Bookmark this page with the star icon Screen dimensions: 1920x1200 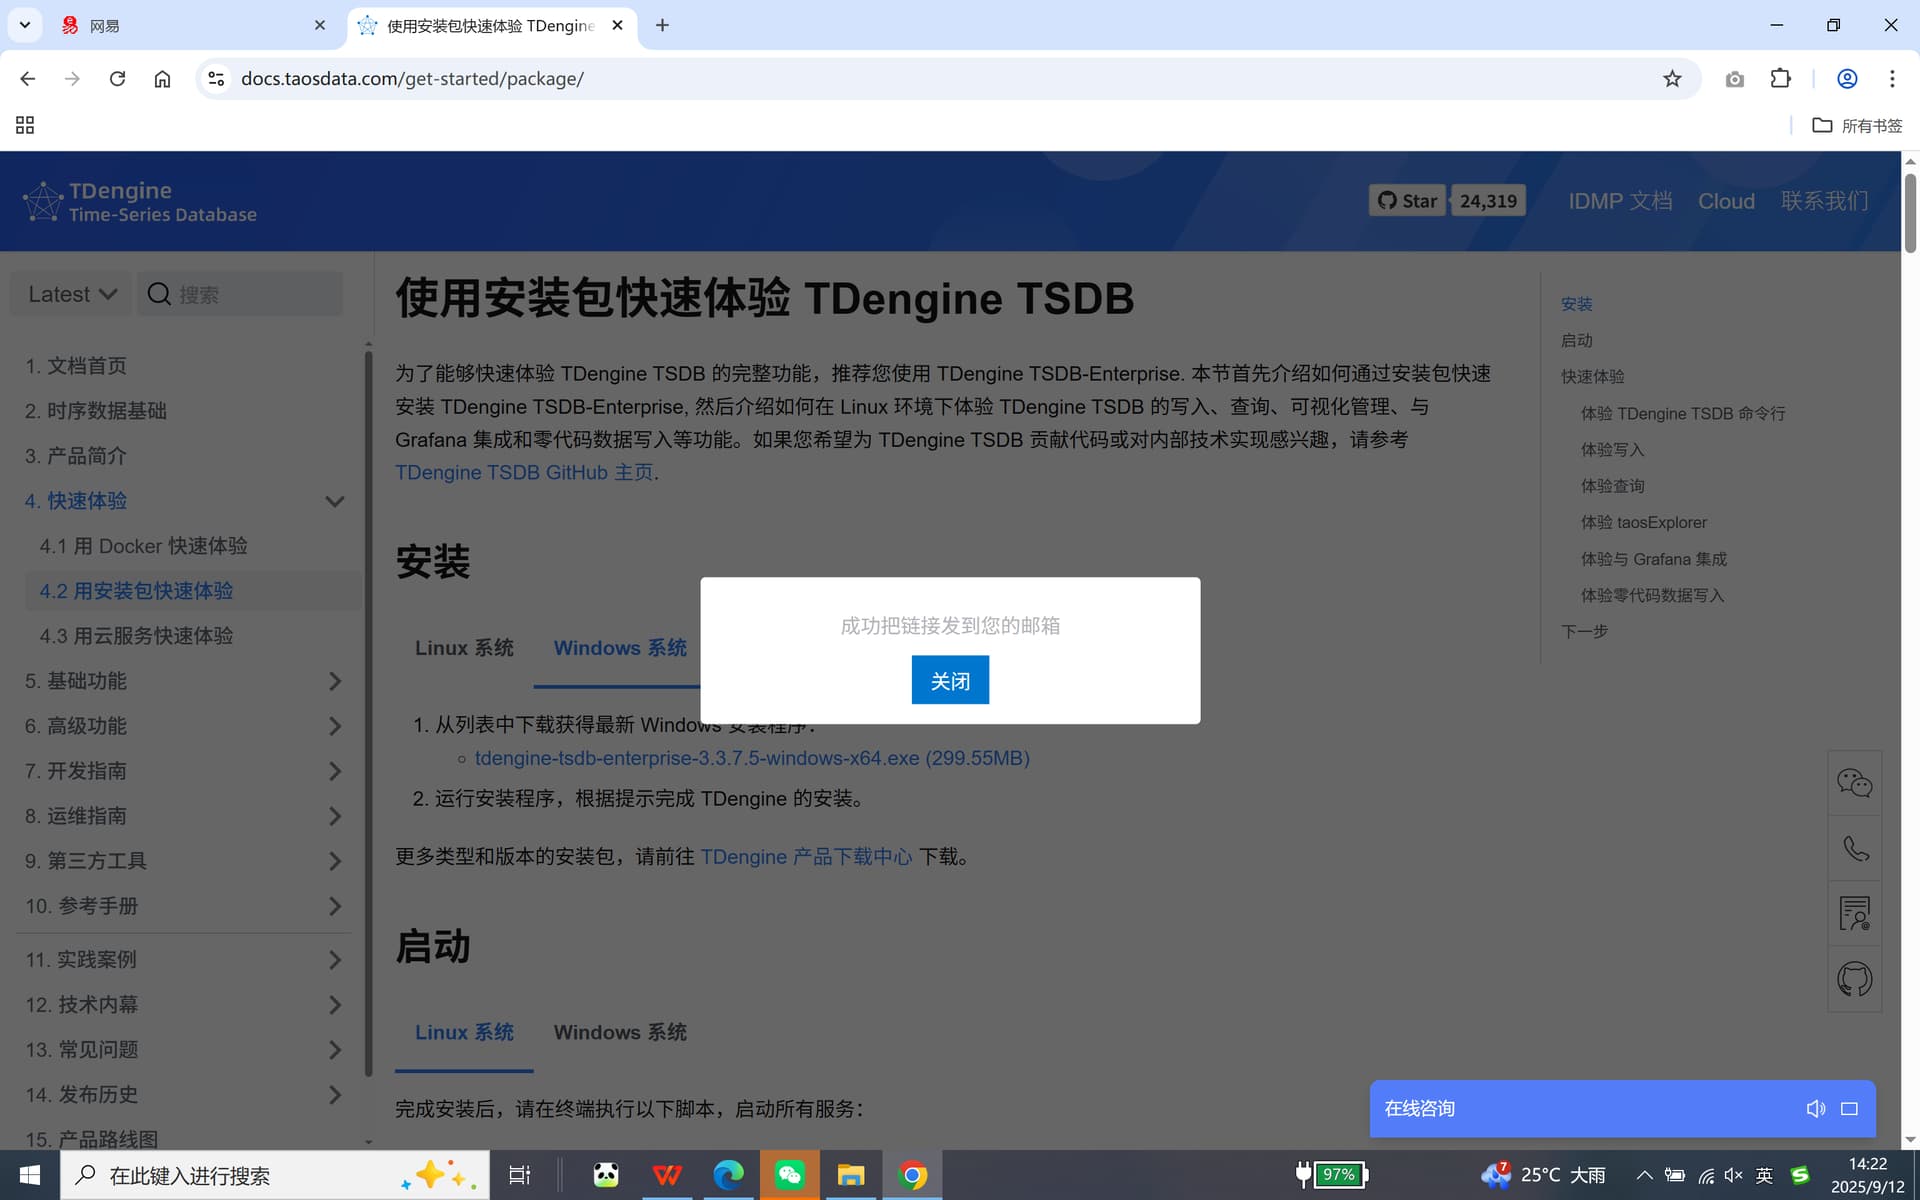tap(1672, 79)
